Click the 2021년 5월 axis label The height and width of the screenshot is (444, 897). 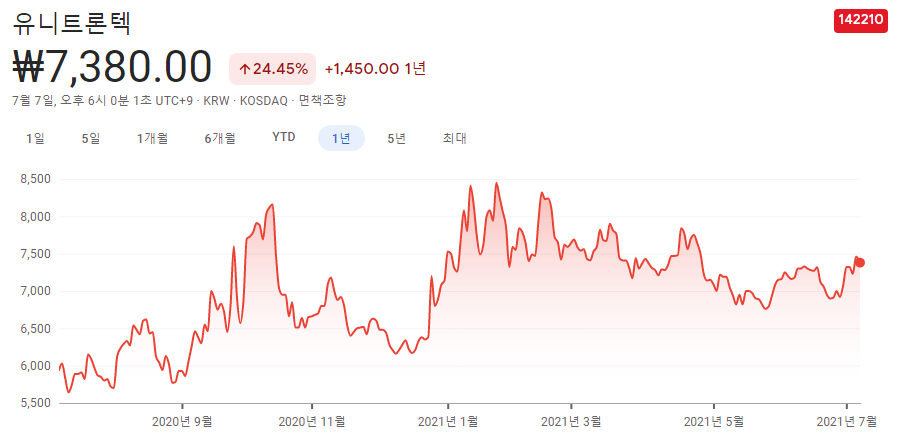click(x=715, y=422)
